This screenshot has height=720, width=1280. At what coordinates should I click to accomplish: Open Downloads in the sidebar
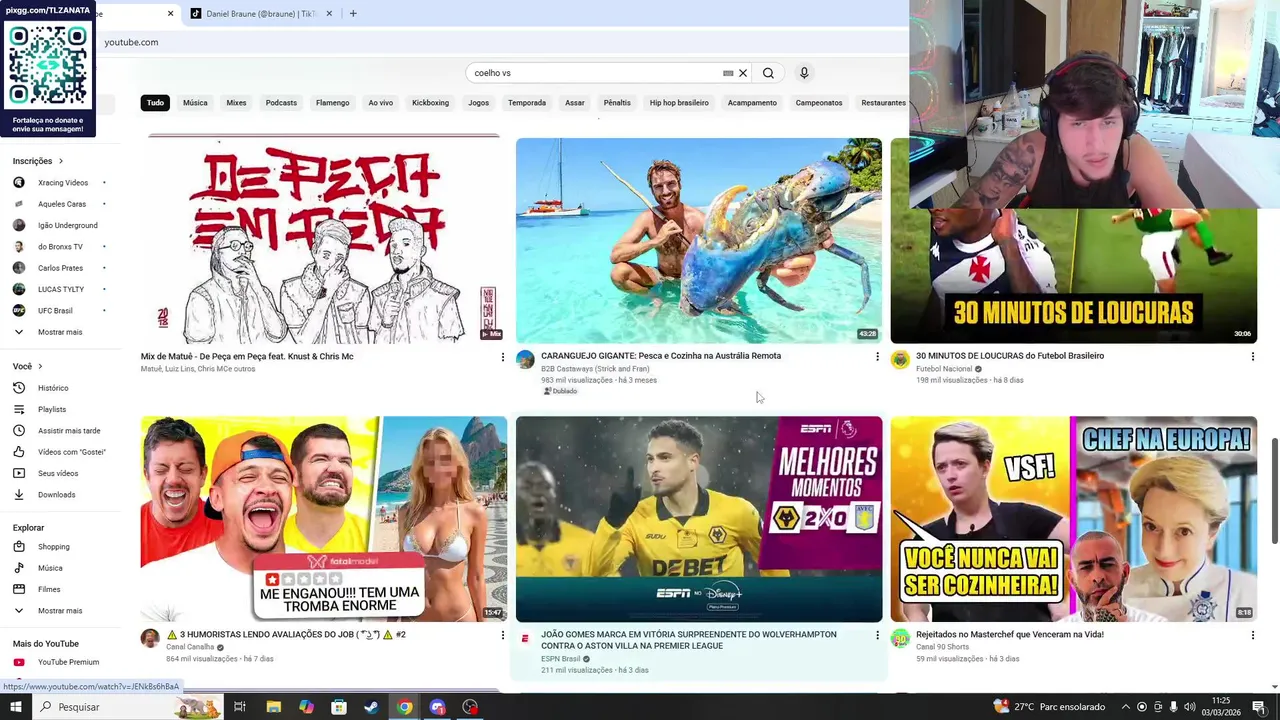pyautogui.click(x=56, y=495)
